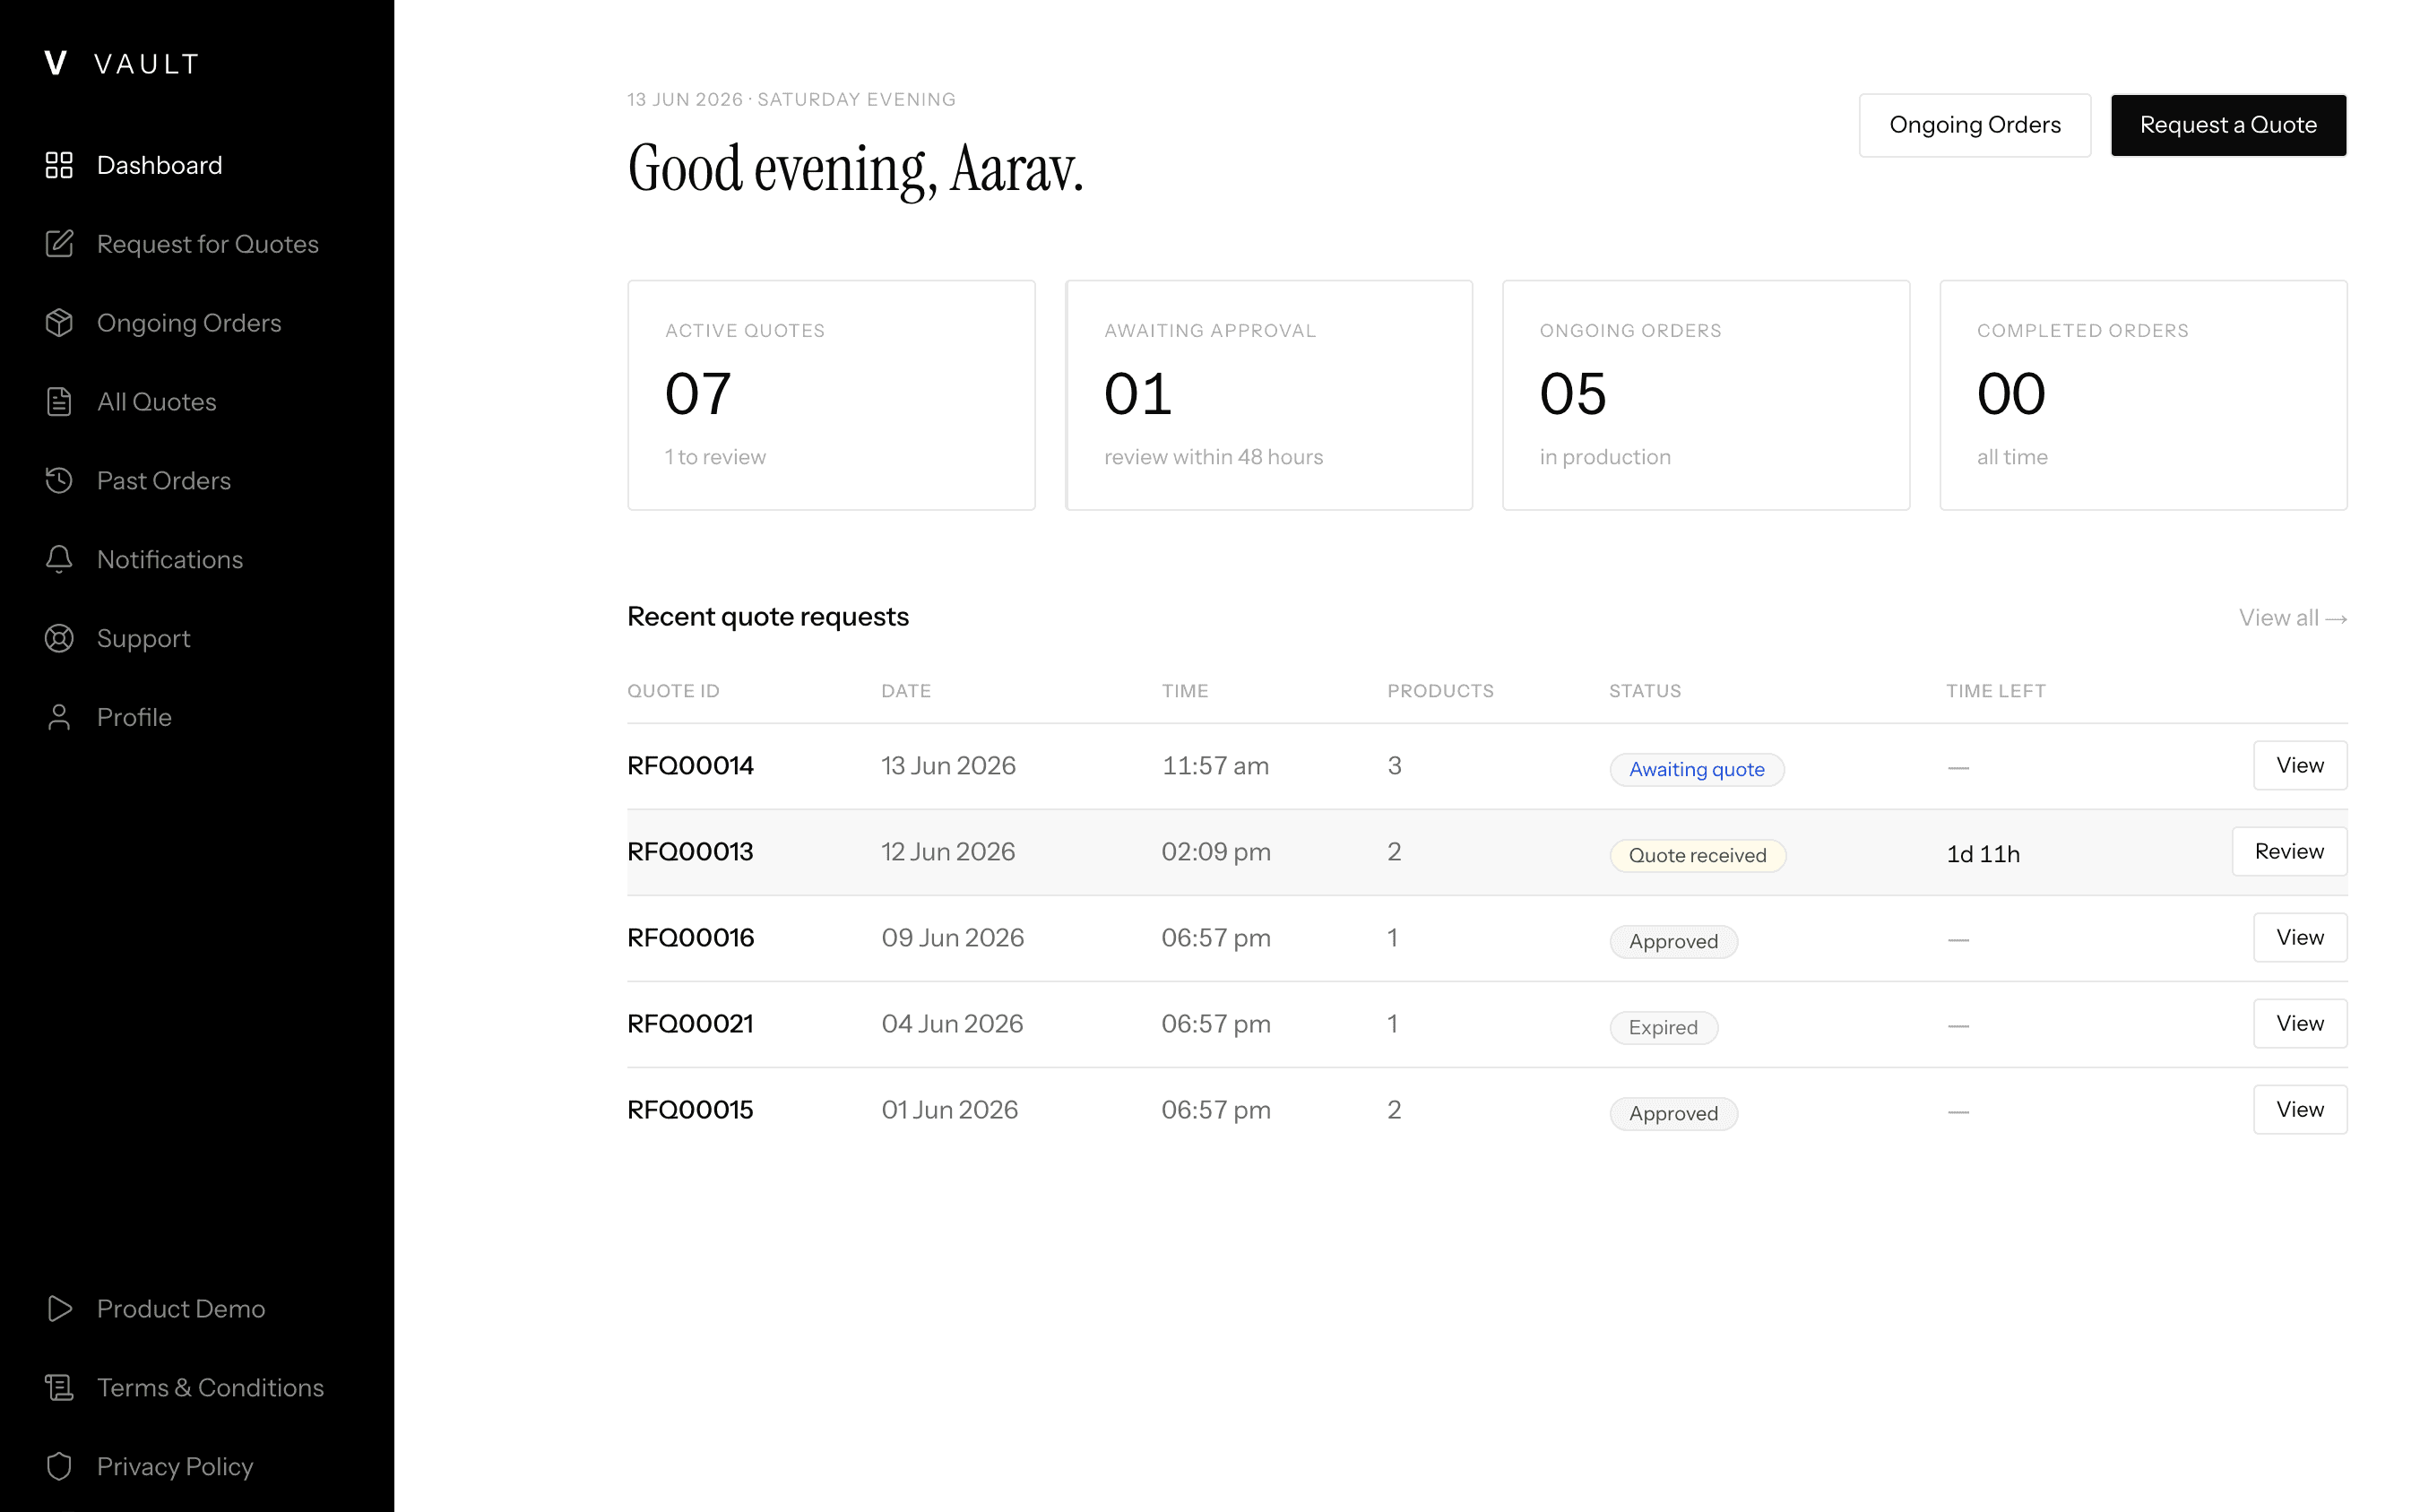Screen dimensions: 2420x1512
Task: Click the Awaiting quote status badge
Action: pyautogui.click(x=1696, y=769)
